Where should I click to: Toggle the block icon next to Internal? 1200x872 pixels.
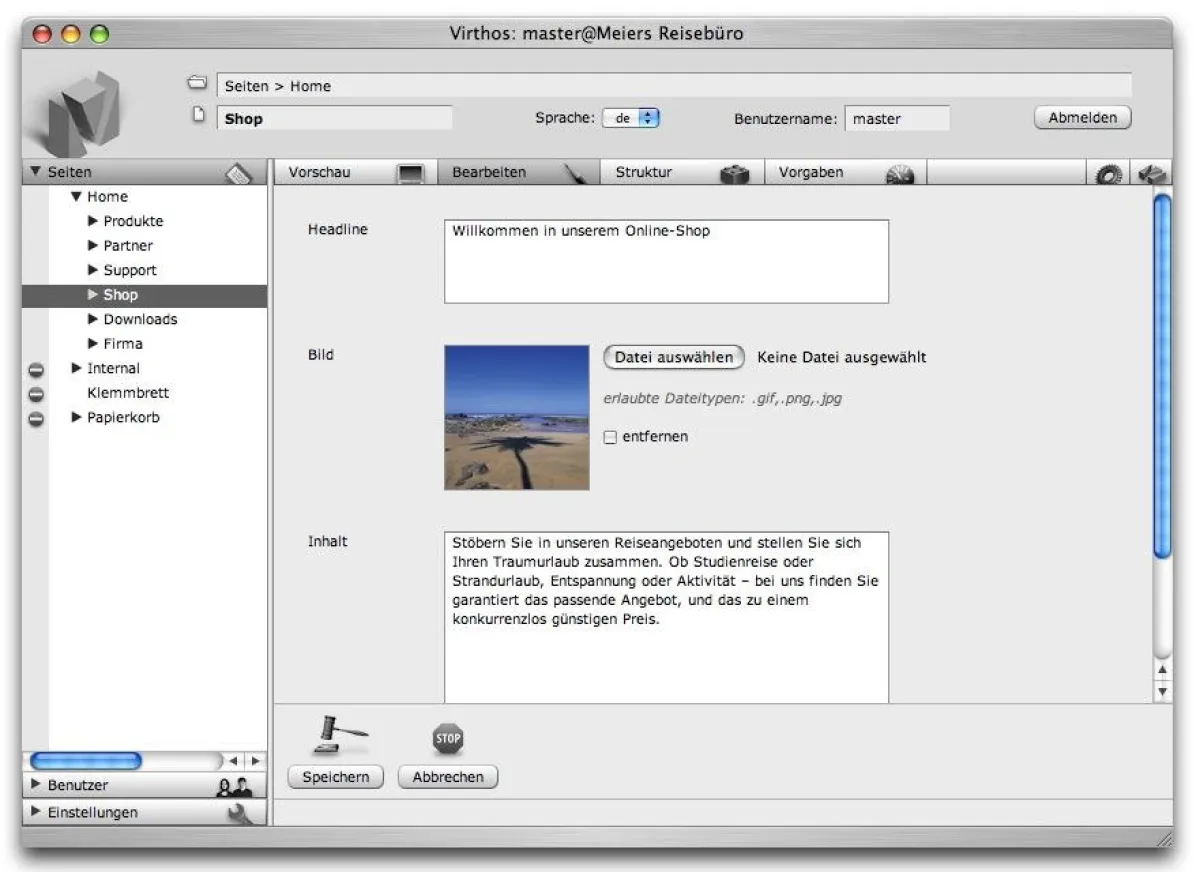36,369
